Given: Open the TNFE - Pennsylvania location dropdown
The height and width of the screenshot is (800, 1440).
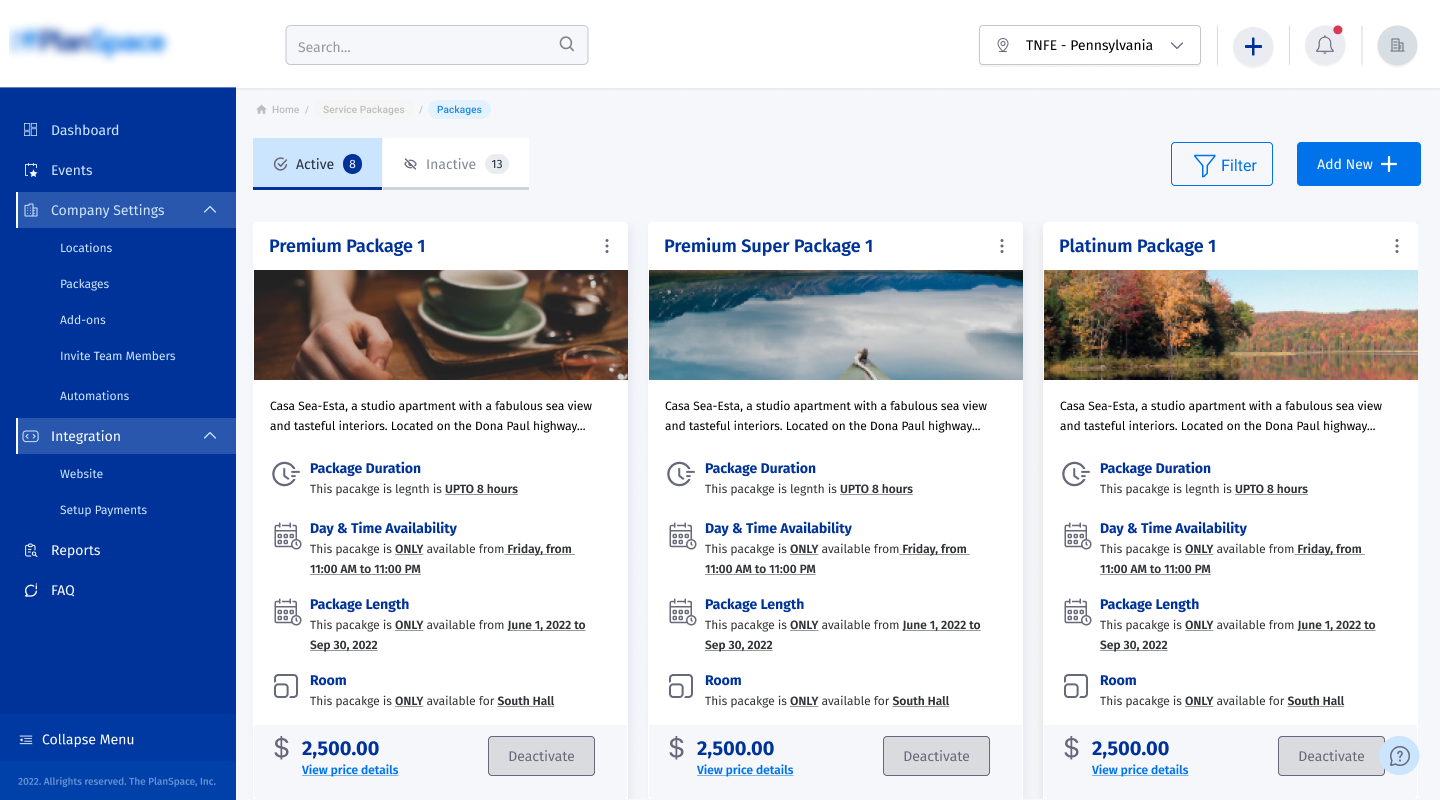Looking at the screenshot, I should click(1089, 46).
